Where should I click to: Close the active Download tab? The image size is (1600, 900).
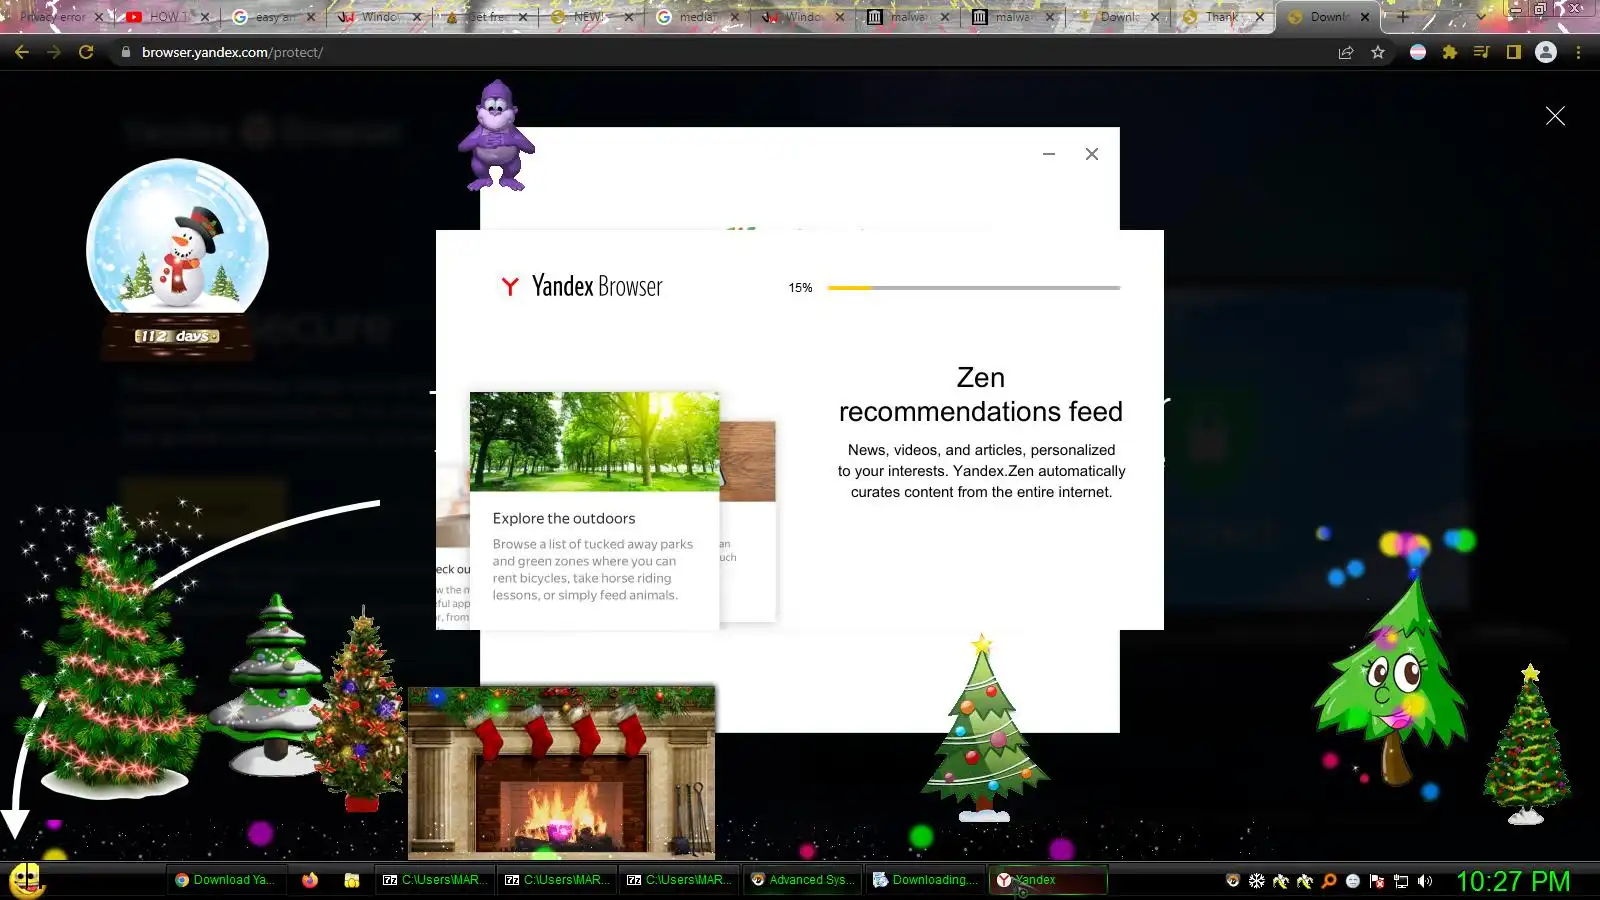[1365, 17]
